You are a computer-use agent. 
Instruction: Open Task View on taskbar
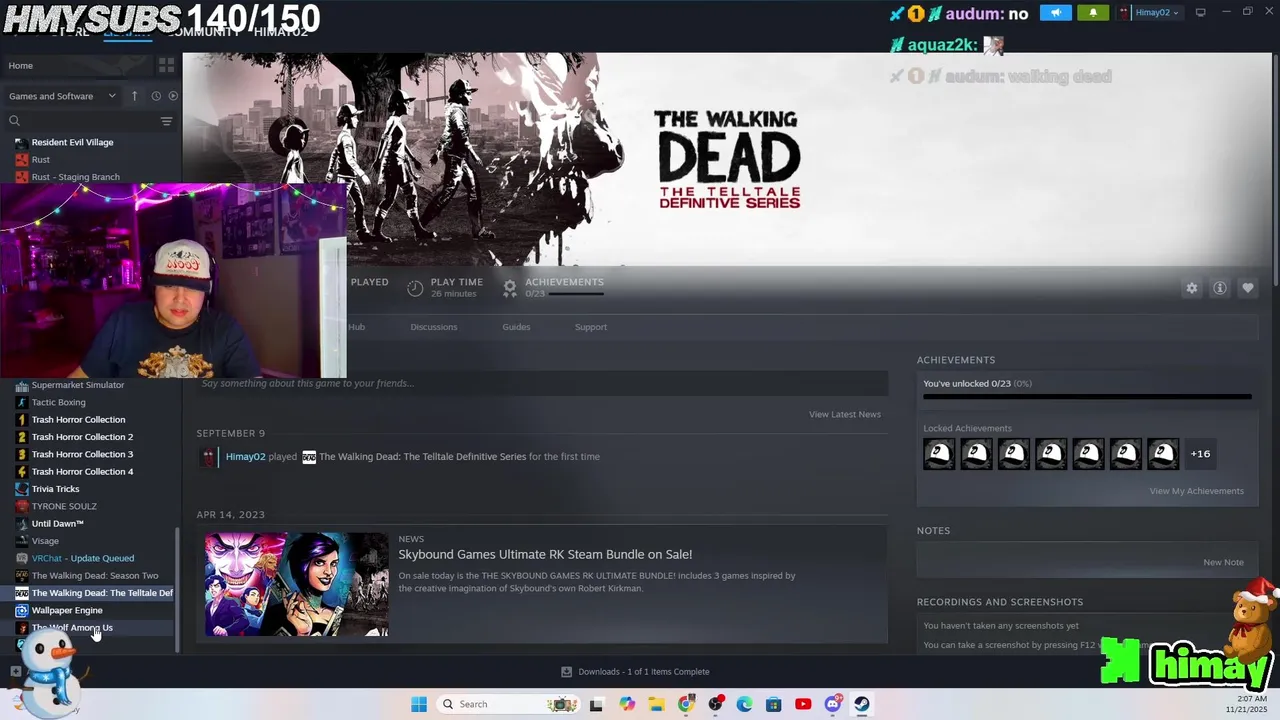pyautogui.click(x=596, y=704)
